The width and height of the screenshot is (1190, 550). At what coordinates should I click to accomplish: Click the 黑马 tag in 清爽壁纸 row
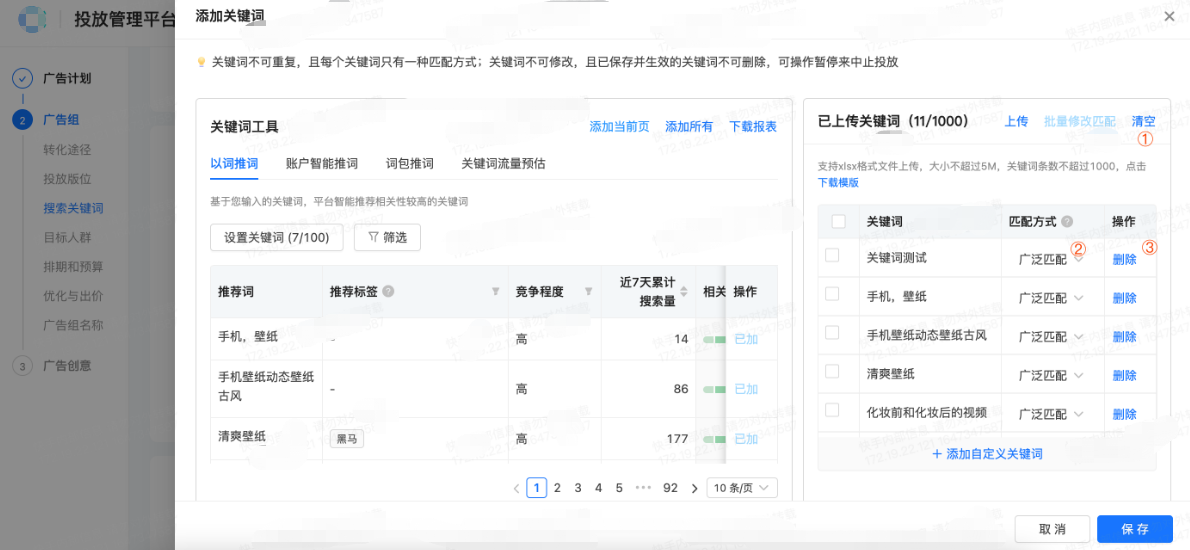[346, 438]
